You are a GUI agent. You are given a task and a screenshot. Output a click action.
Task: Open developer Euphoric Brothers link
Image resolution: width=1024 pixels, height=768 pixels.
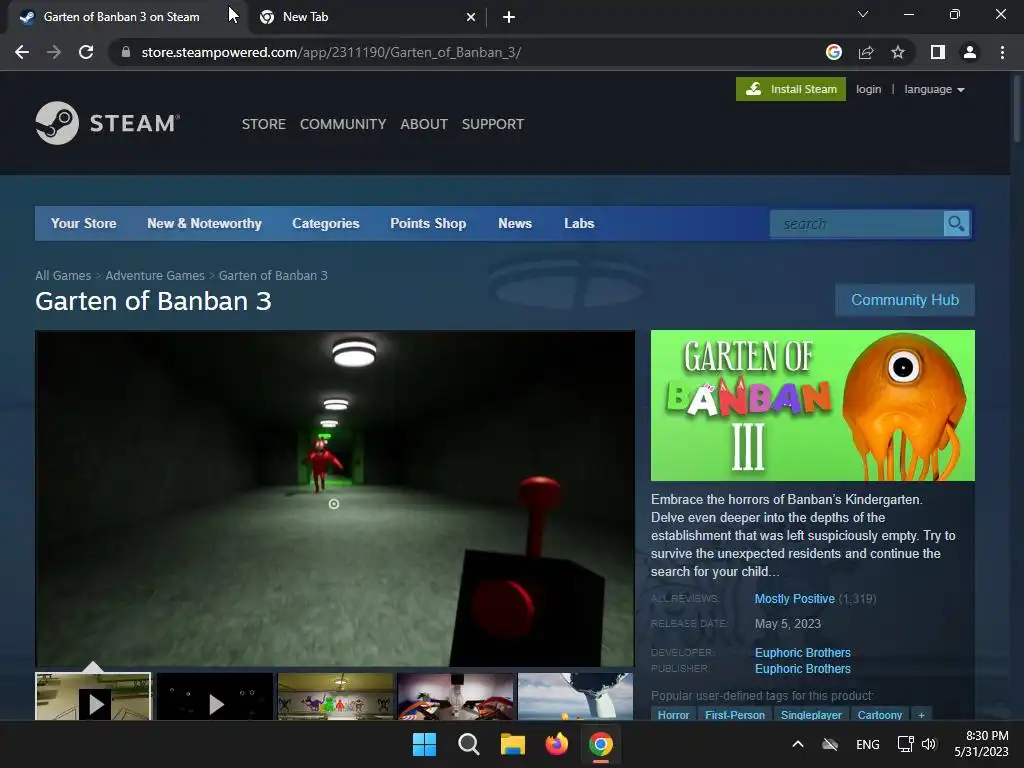[x=803, y=652]
